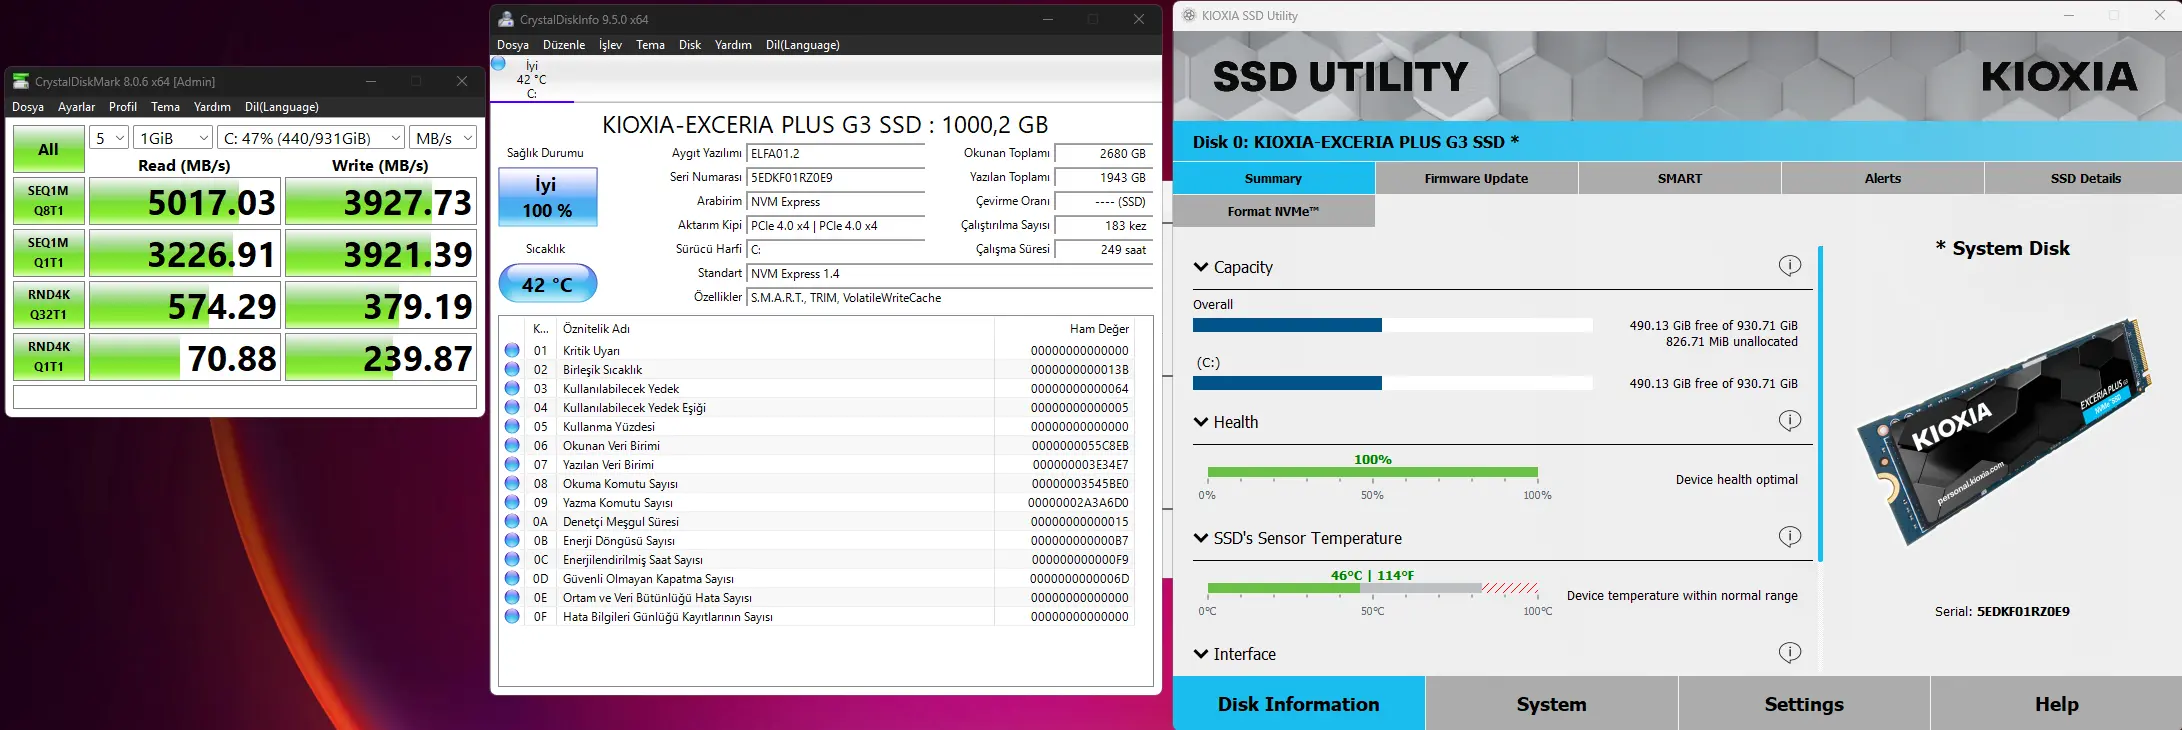Click the status orb for Yazma Komutu Sayısı row

coord(512,502)
